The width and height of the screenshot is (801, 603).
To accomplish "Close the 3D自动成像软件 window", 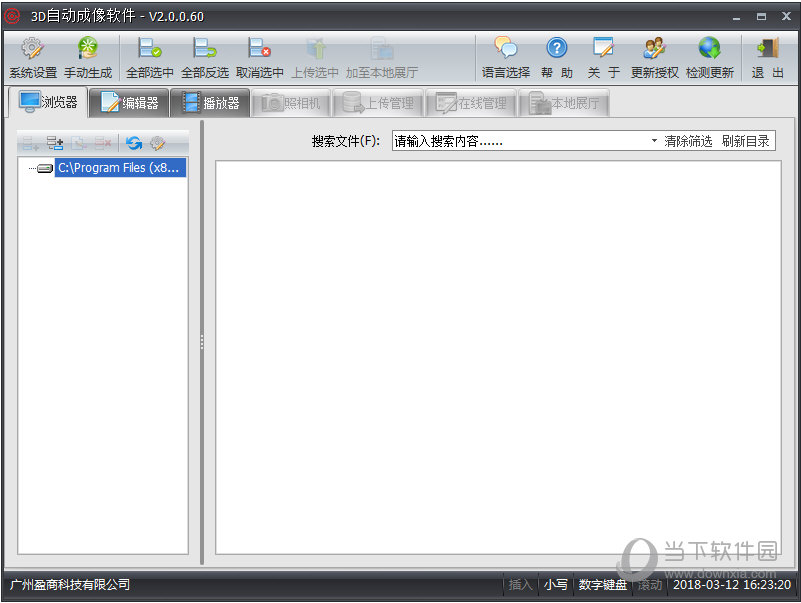I will [786, 17].
